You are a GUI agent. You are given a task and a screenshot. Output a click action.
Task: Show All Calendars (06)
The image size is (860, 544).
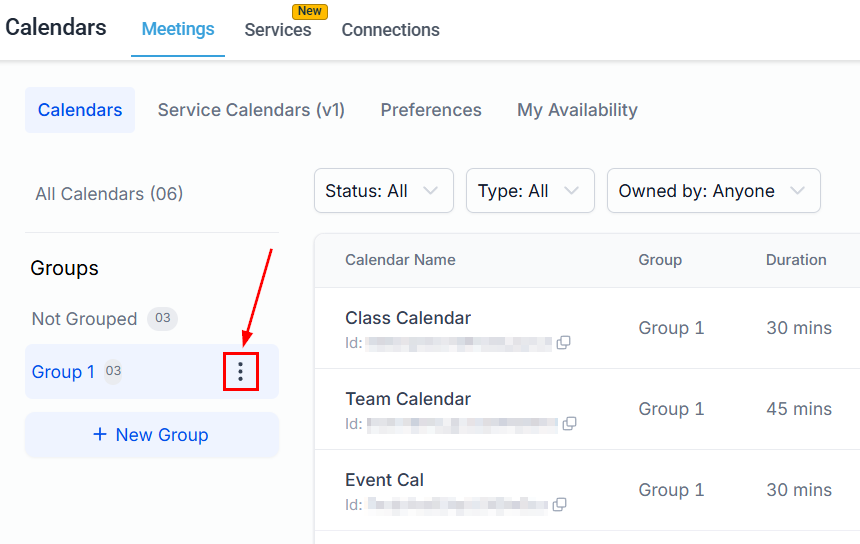109,194
